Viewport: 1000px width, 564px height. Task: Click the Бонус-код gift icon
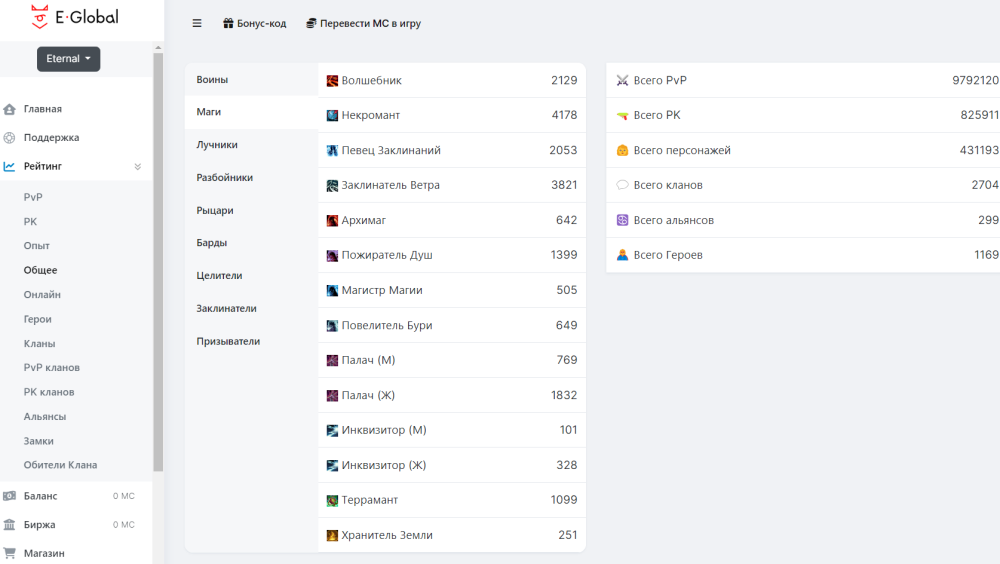point(228,23)
